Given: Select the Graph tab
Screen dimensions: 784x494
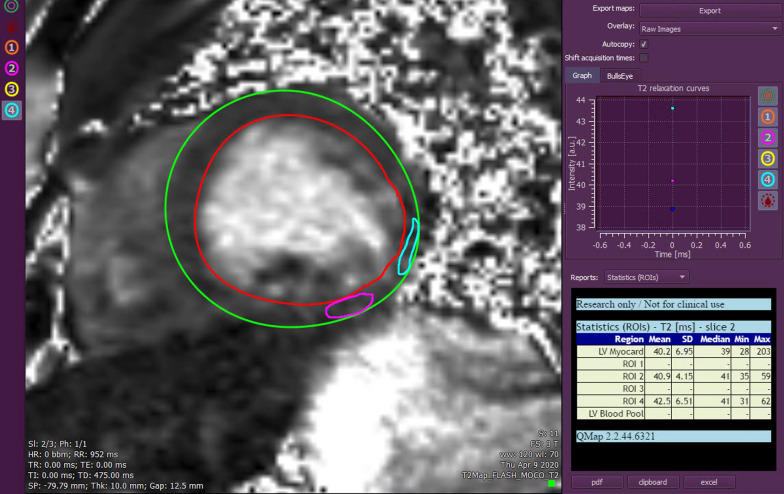Looking at the screenshot, I should tap(582, 76).
